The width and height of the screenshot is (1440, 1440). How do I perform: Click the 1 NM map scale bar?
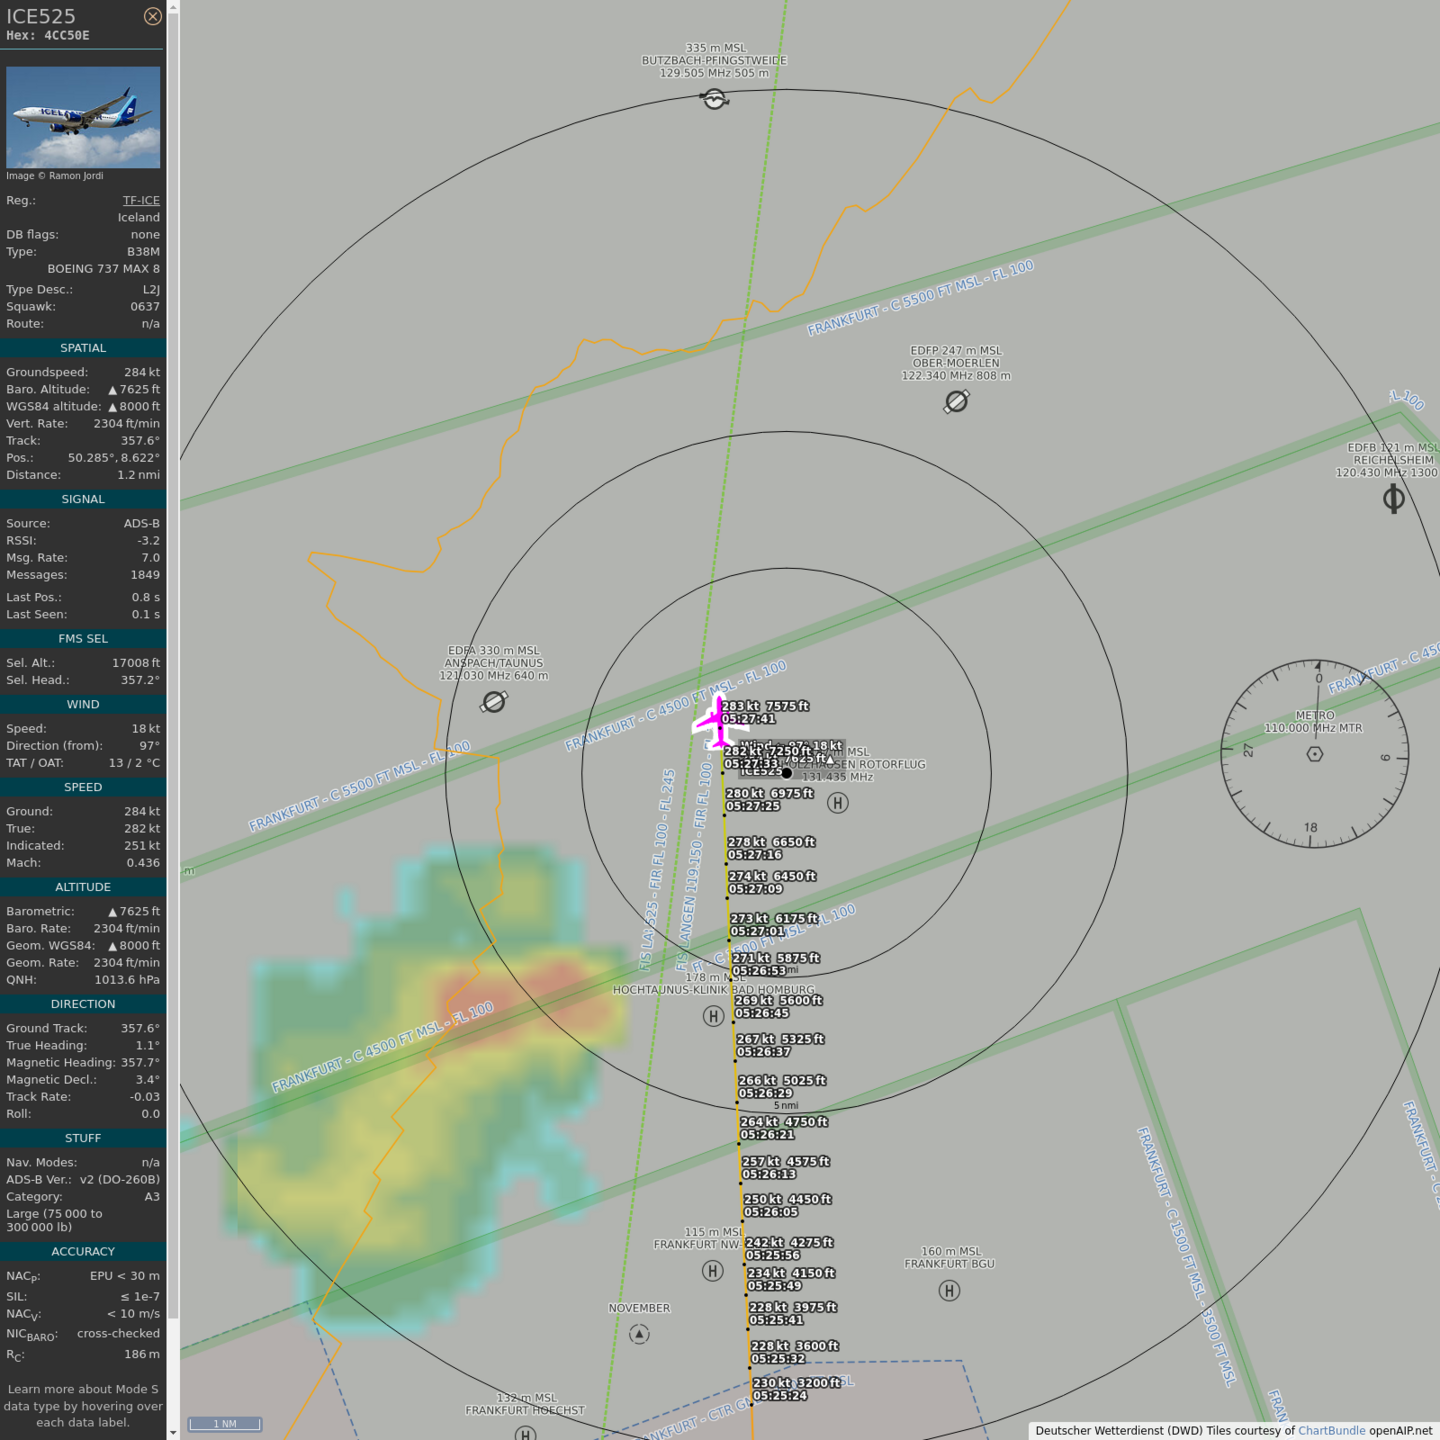point(225,1424)
